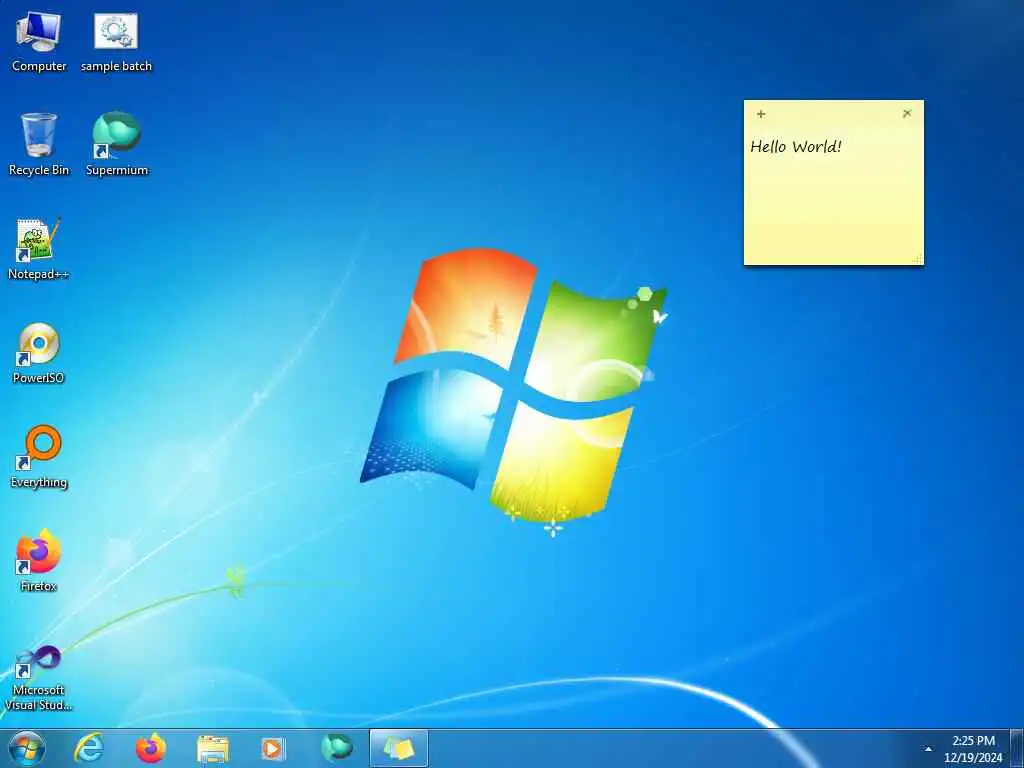Launch Firefox from the taskbar
The height and width of the screenshot is (768, 1024).
click(x=151, y=748)
